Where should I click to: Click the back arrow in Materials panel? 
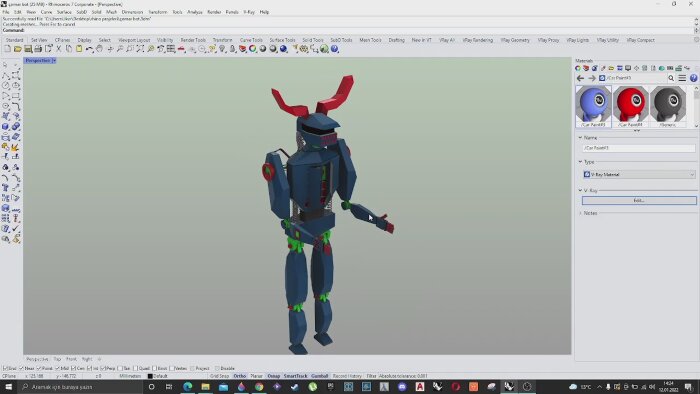coord(580,78)
